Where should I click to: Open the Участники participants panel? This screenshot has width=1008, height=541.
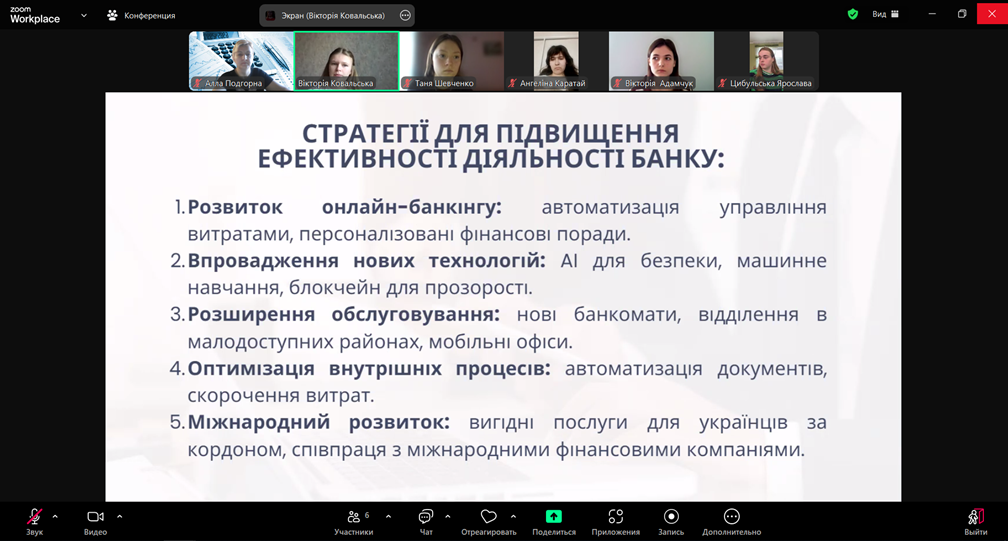click(353, 517)
